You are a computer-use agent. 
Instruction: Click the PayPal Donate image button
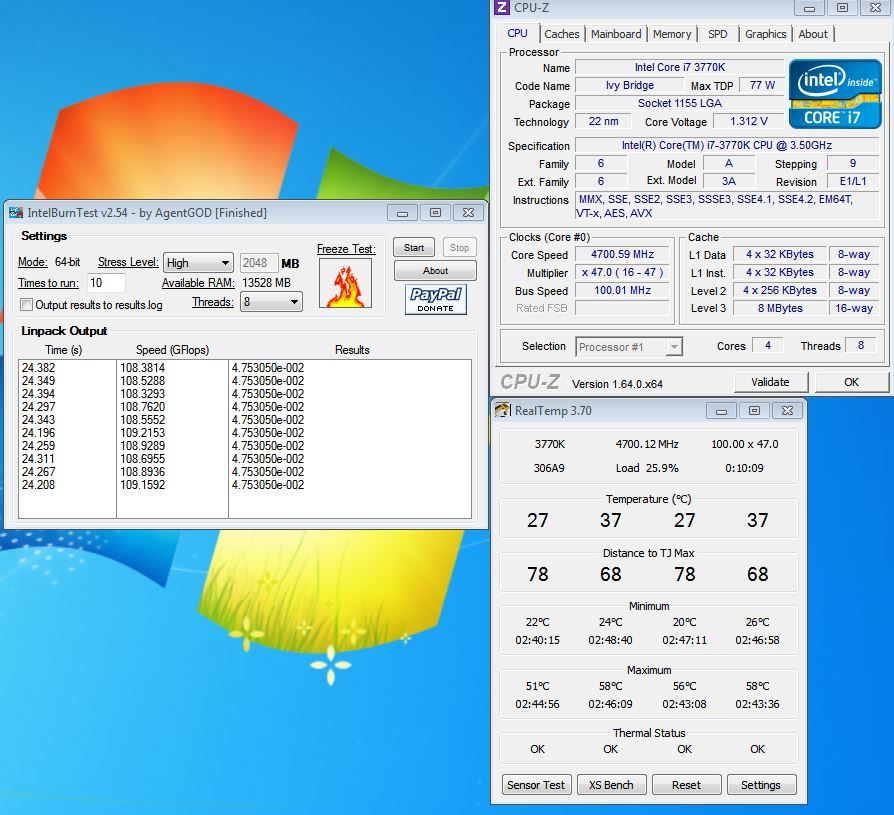tap(436, 299)
